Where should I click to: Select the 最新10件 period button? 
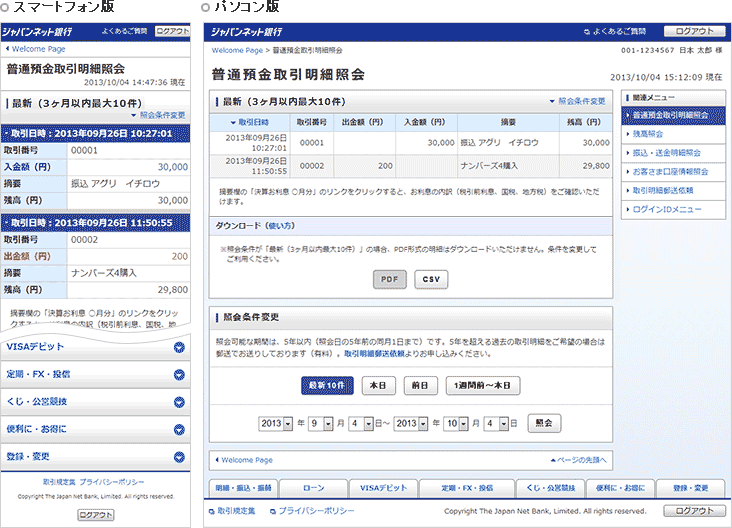pyautogui.click(x=326, y=385)
